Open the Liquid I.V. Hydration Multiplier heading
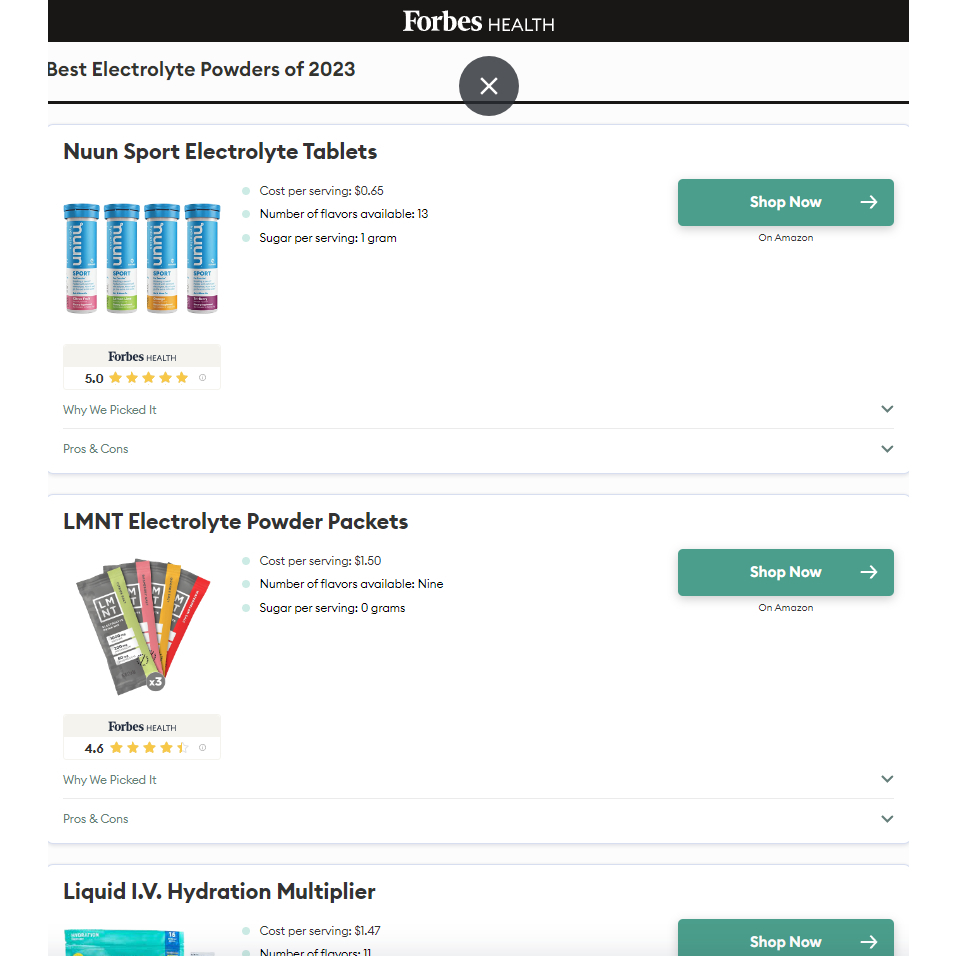 tap(219, 891)
